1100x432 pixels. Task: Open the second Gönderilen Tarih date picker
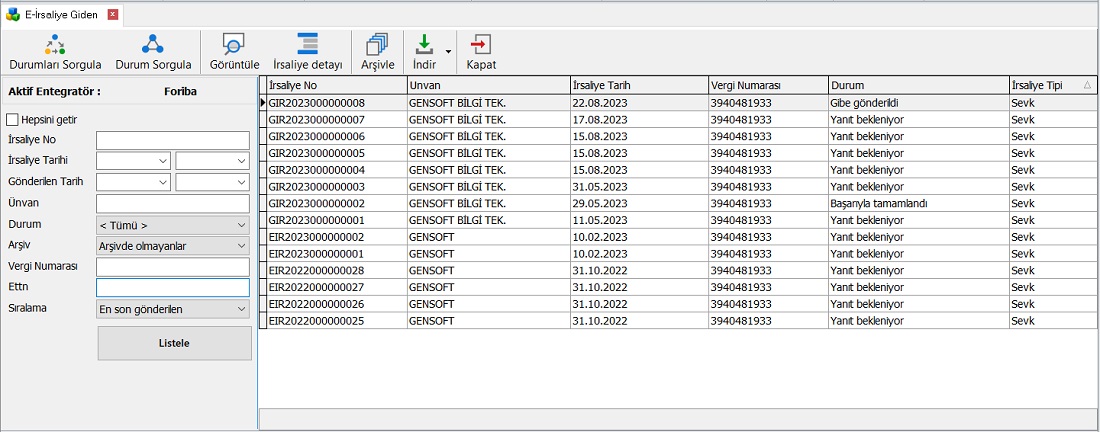click(213, 182)
